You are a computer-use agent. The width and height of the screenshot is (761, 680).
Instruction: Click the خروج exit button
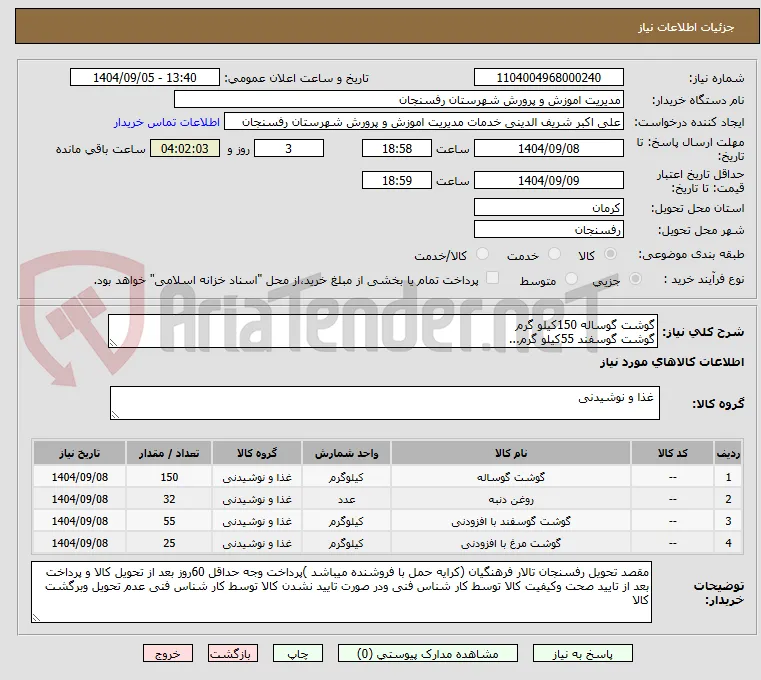point(167,653)
